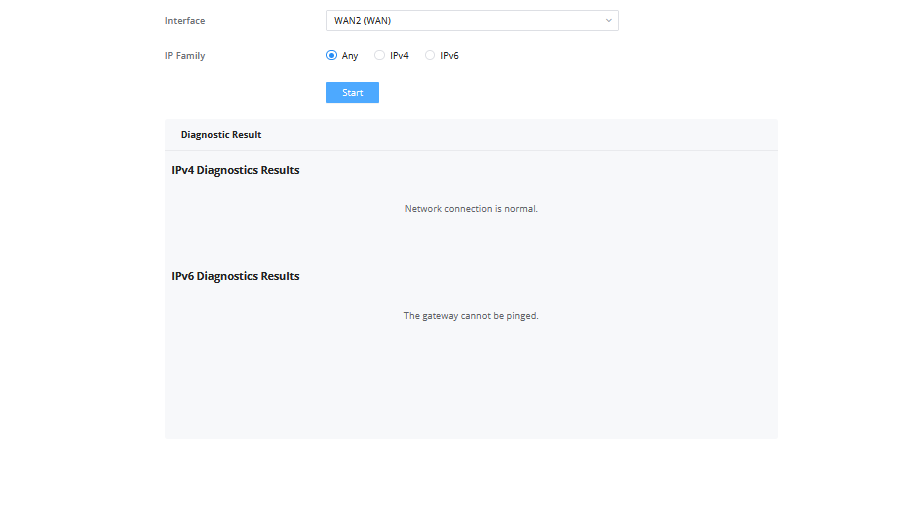This screenshot has width=920, height=529.
Task: Select the IPv6 radio button
Action: coord(430,55)
